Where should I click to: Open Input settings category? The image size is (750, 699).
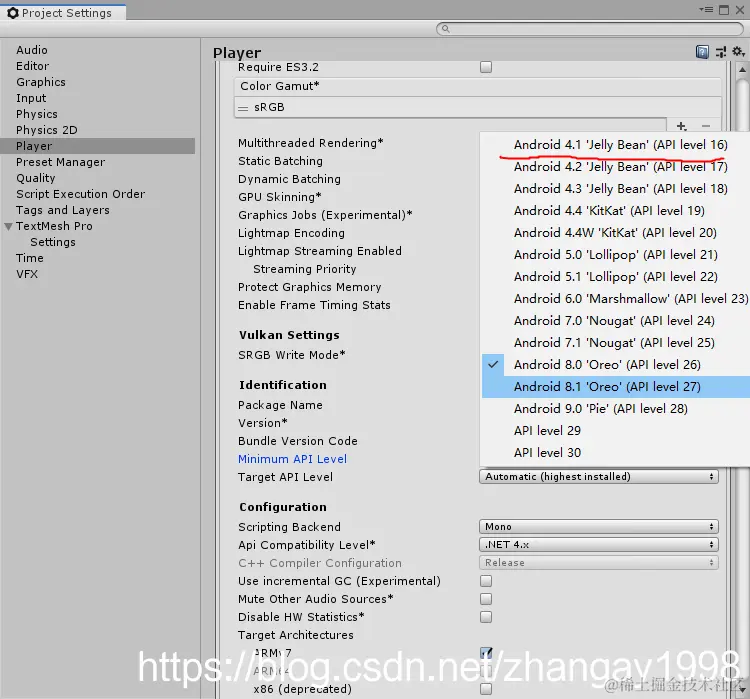(x=31, y=98)
